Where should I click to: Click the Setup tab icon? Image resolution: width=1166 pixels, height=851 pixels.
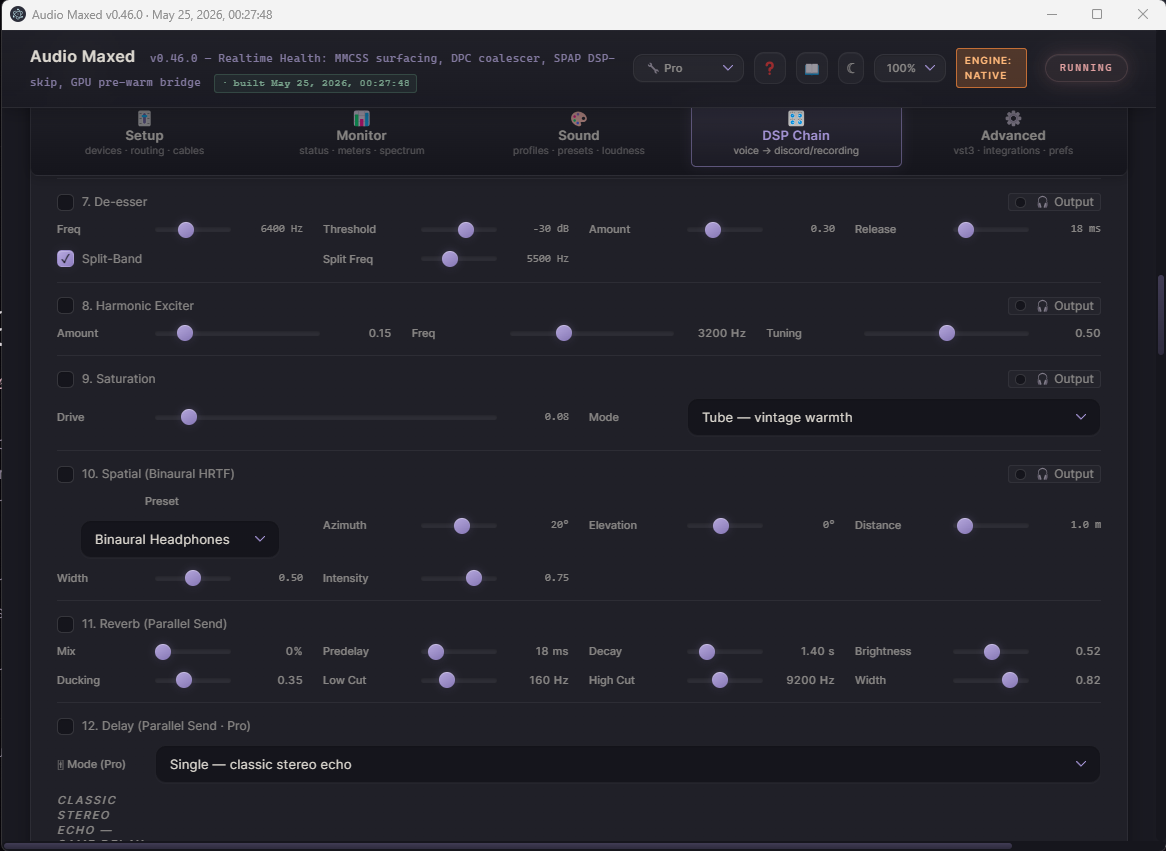pyautogui.click(x=144, y=118)
